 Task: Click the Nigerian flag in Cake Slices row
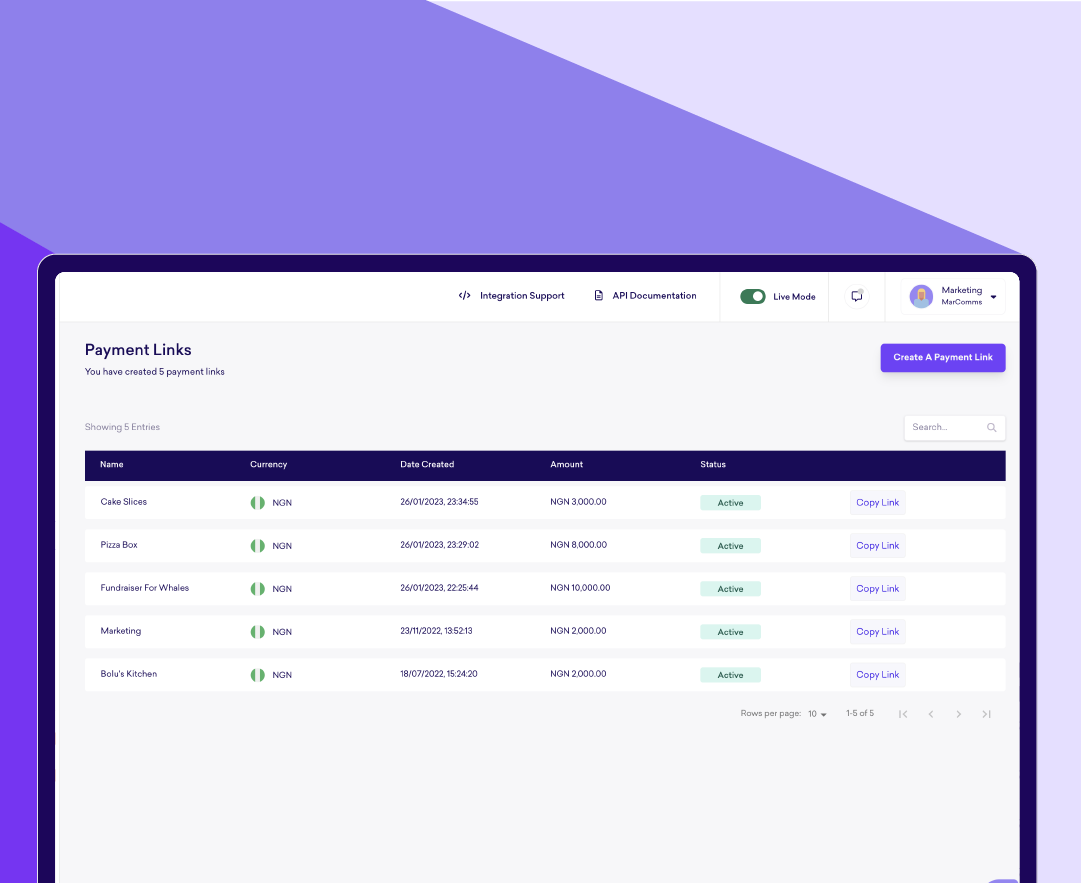pos(258,503)
